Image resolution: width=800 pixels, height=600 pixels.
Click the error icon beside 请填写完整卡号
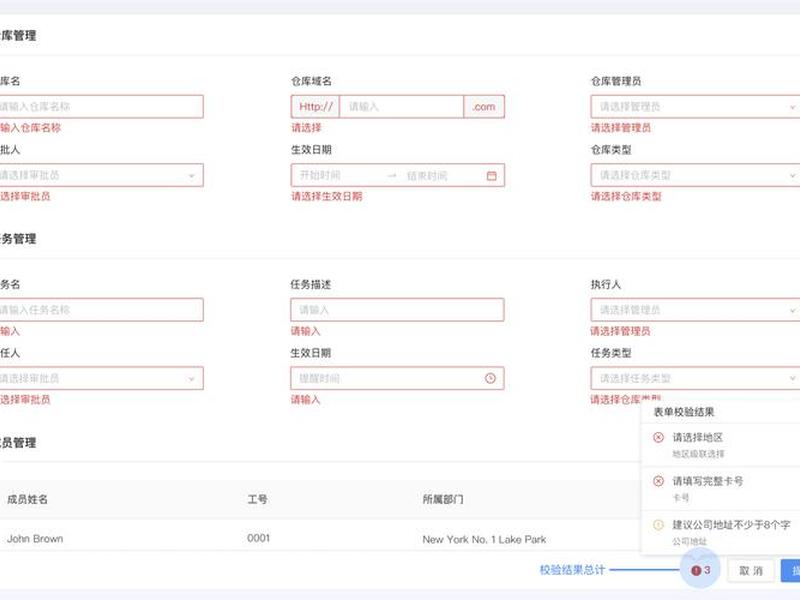[658, 481]
